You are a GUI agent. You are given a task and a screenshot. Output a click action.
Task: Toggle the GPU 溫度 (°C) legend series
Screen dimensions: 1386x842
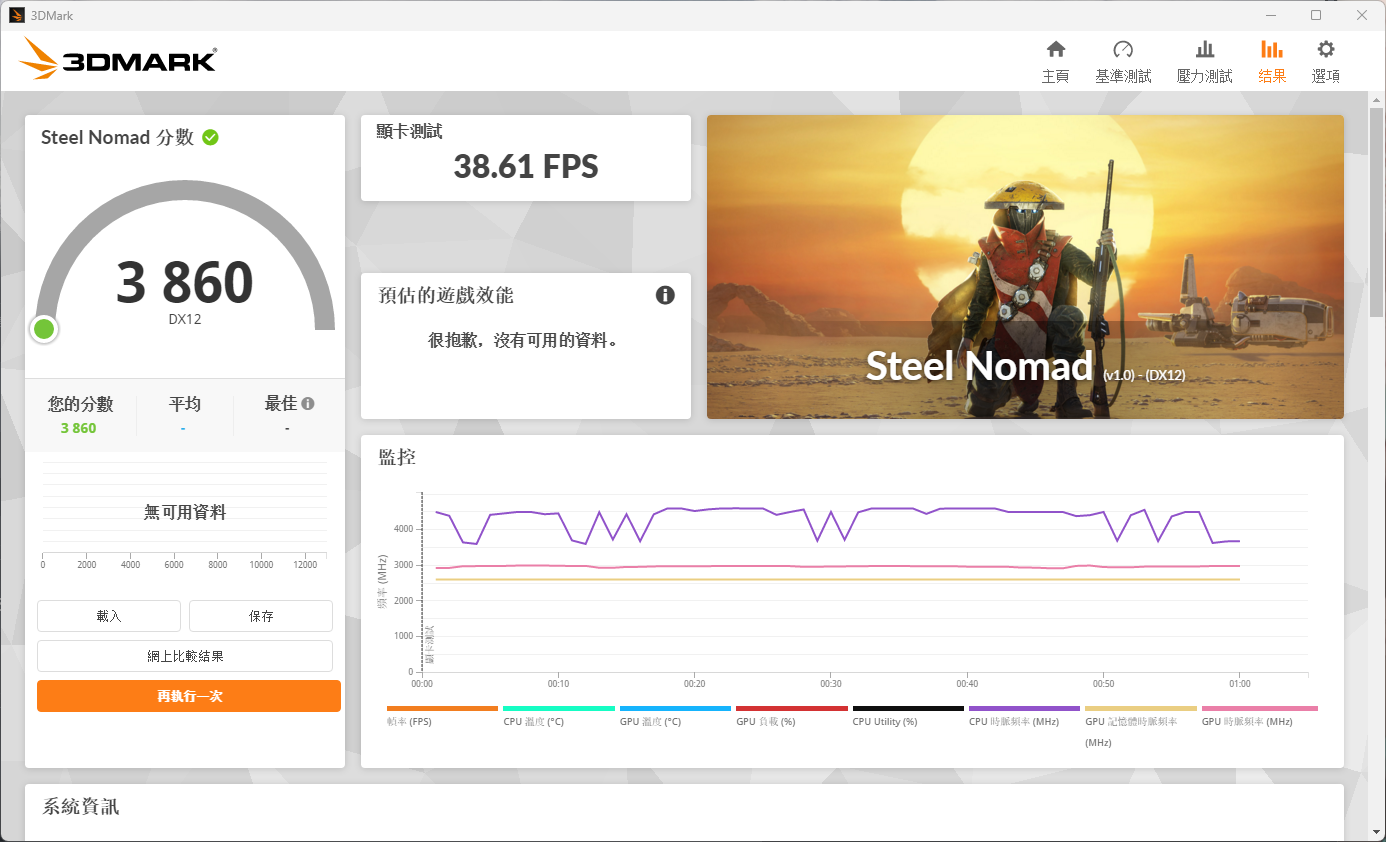(675, 716)
